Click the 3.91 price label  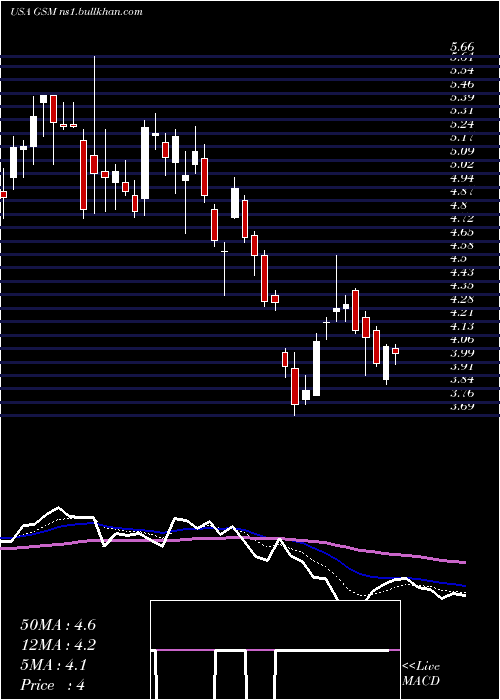(462, 366)
